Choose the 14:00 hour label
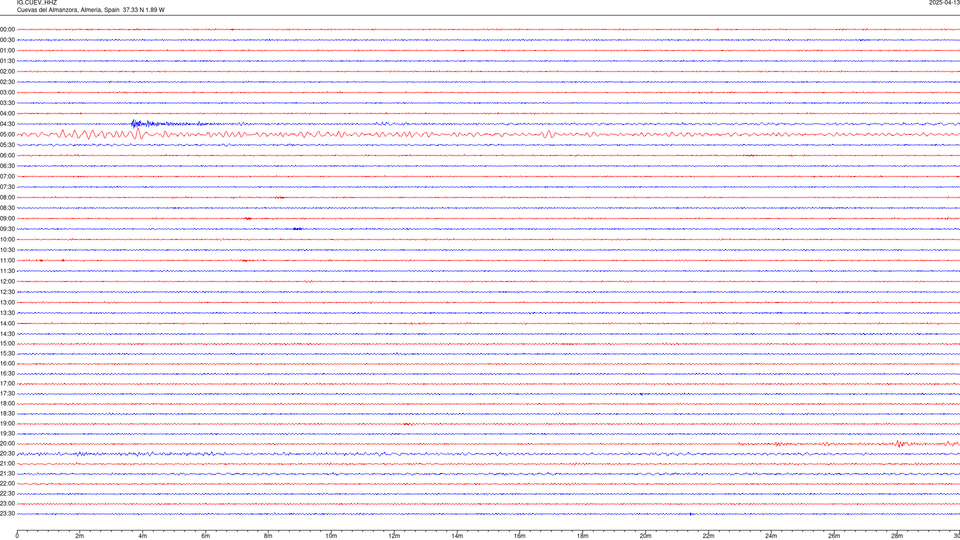 7,323
